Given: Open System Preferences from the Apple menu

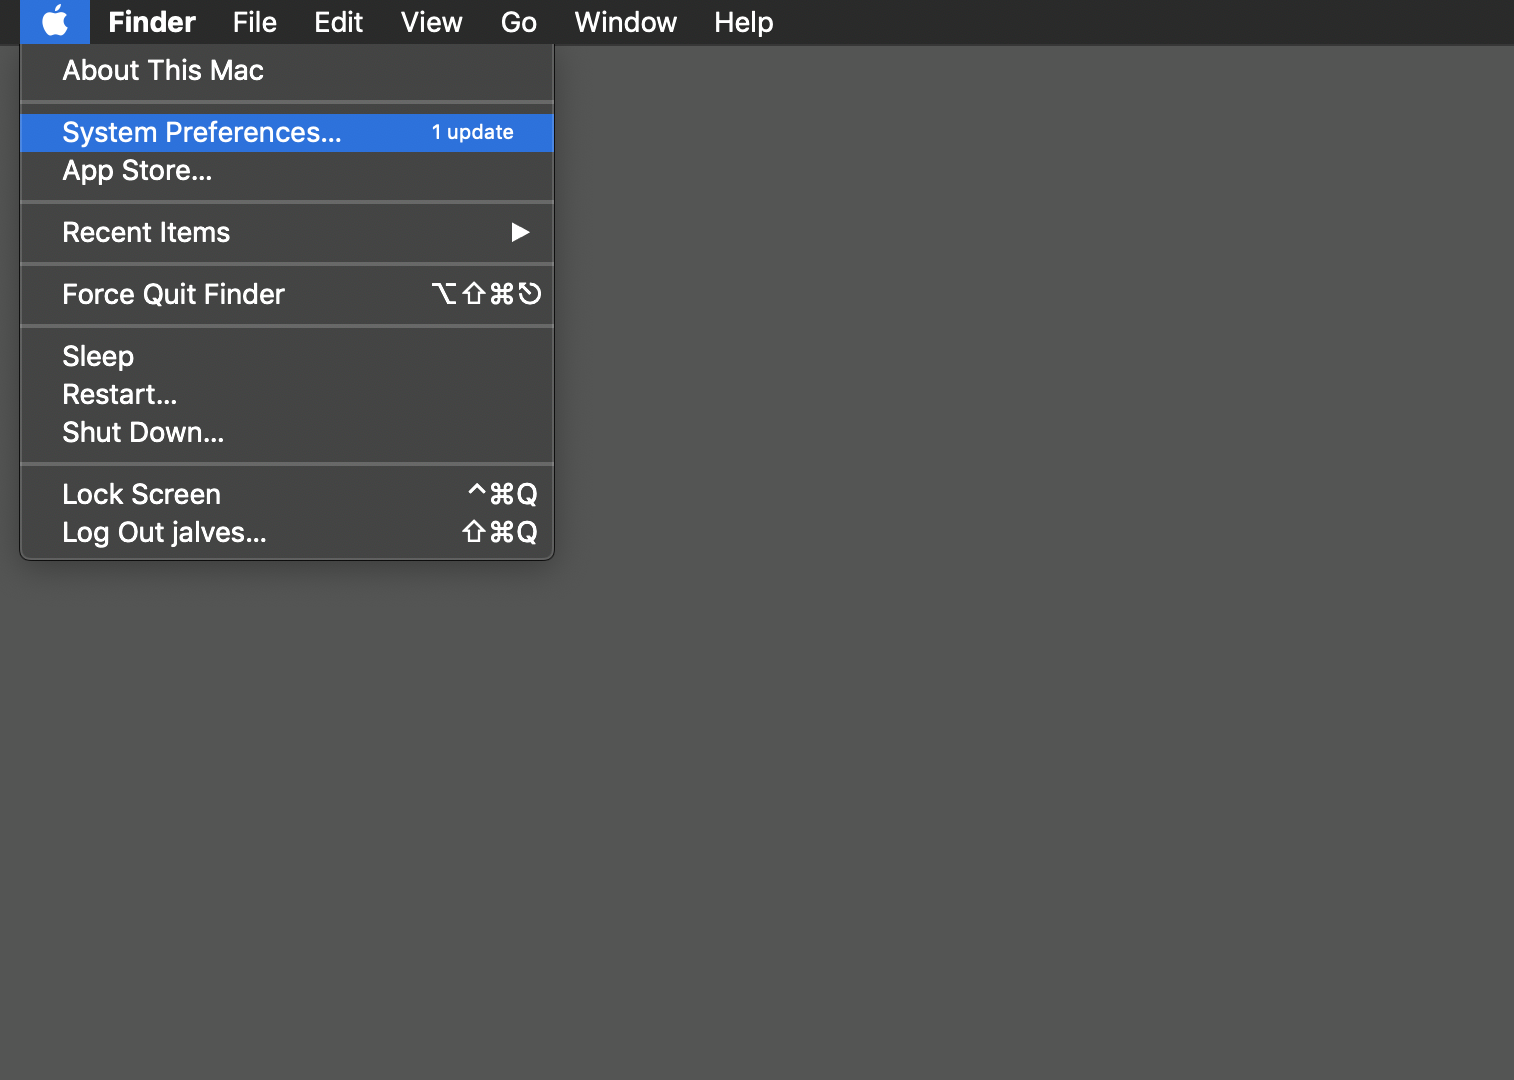Looking at the screenshot, I should pyautogui.click(x=202, y=133).
